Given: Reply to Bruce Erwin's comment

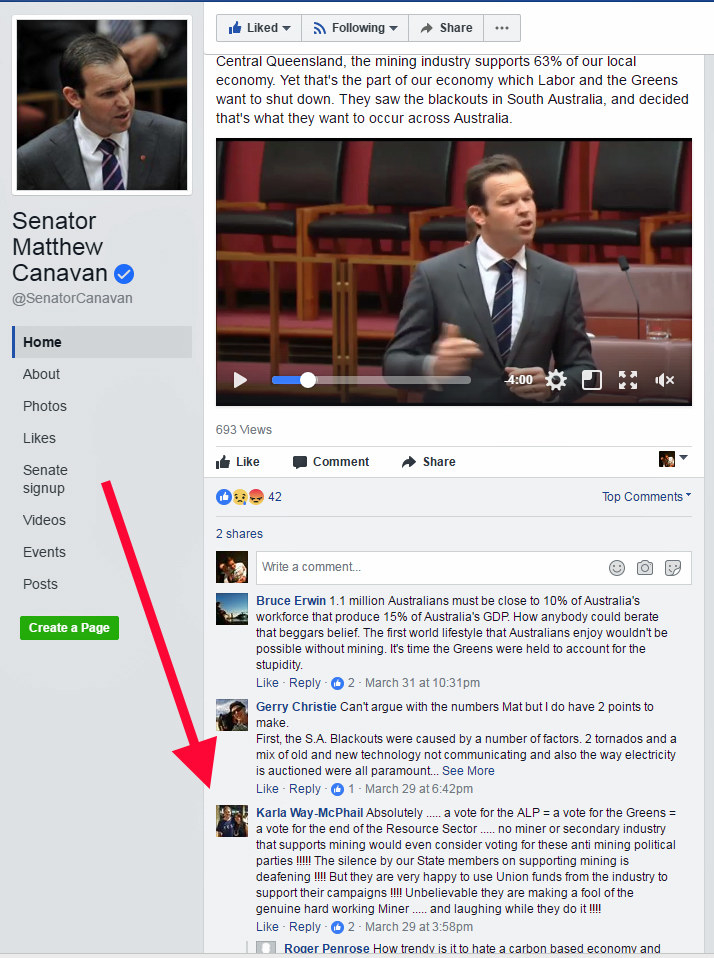Looking at the screenshot, I should click(305, 682).
